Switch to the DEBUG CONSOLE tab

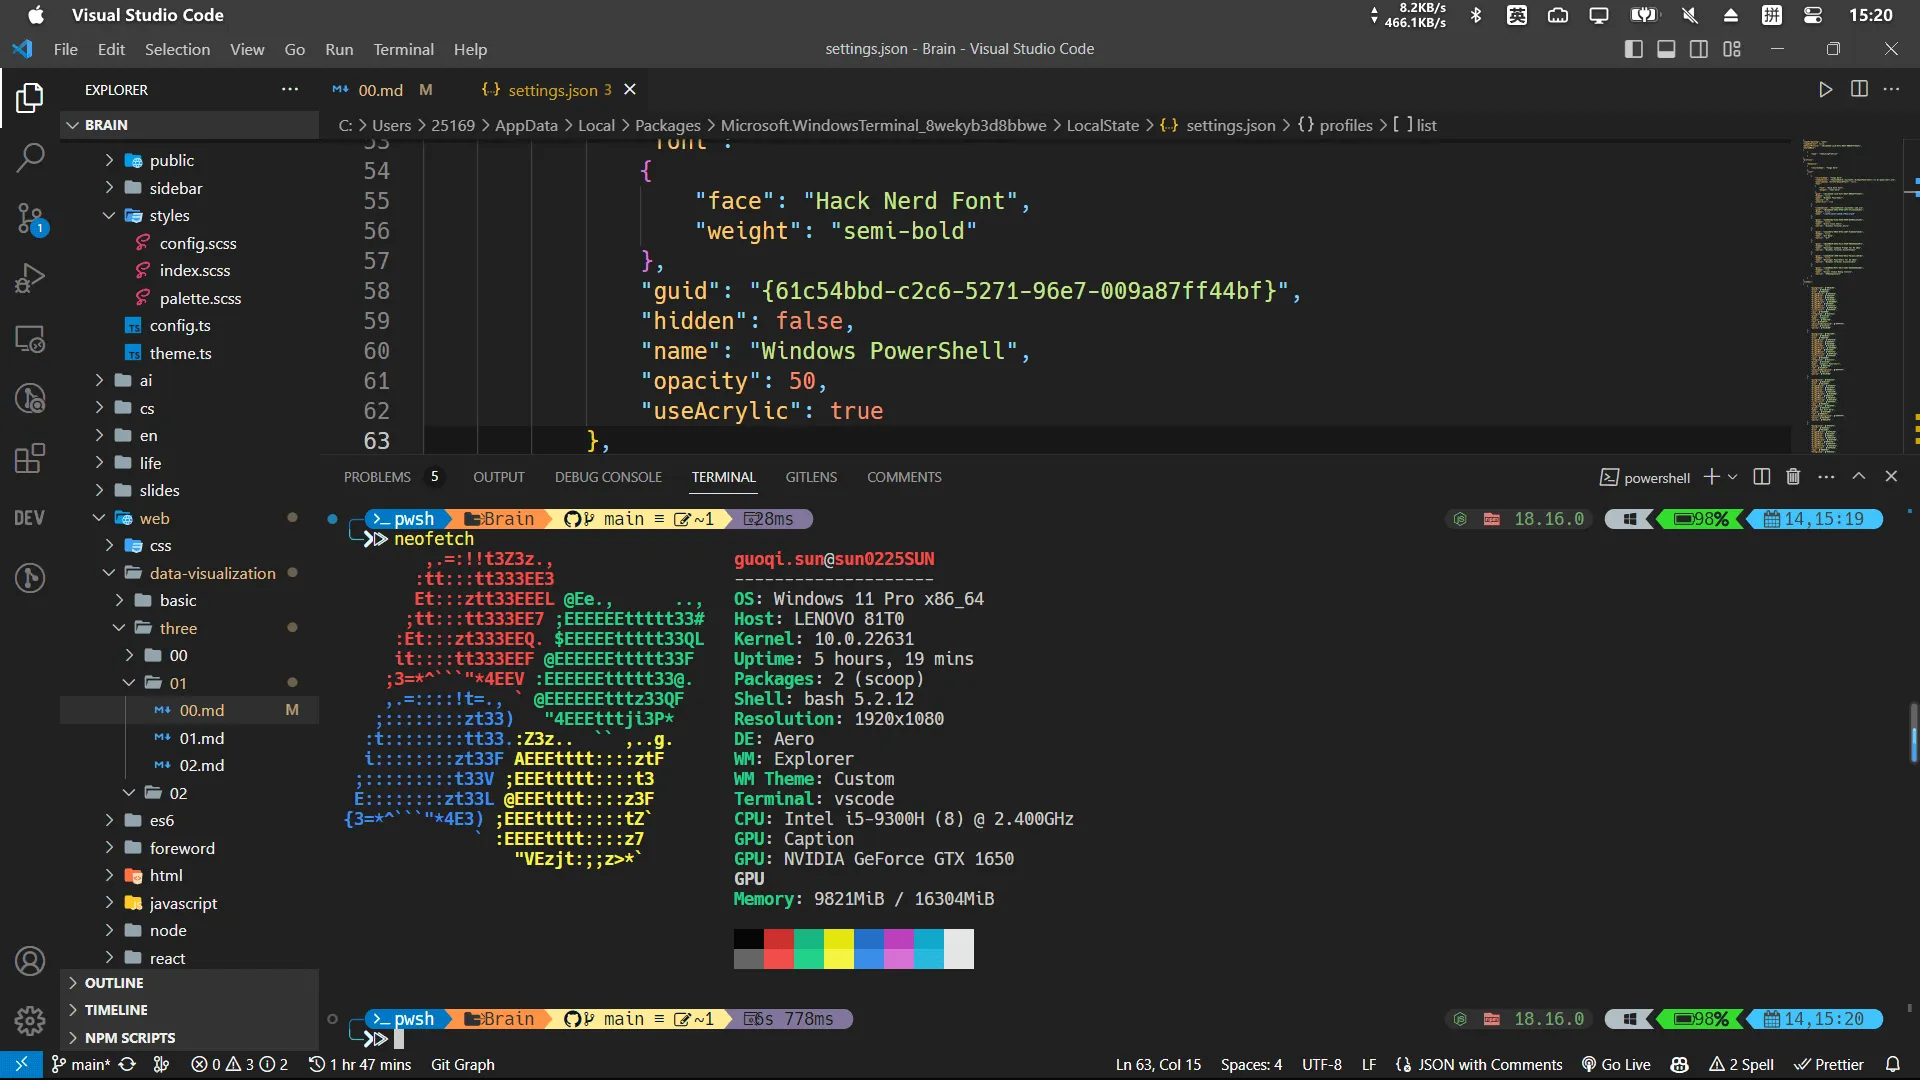point(608,477)
